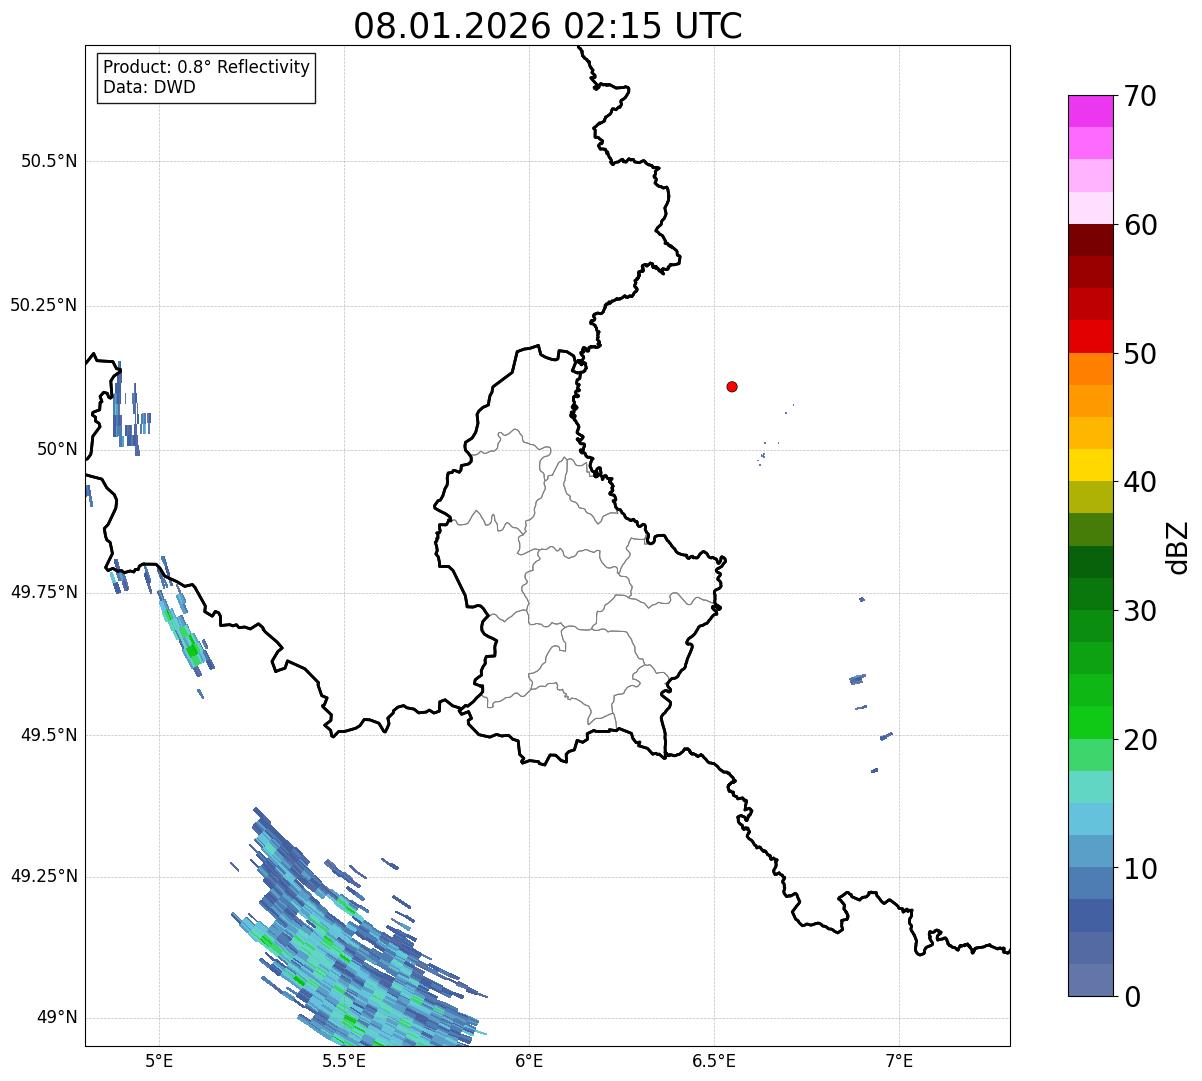Pick the magenta top colorbar swatch
The width and height of the screenshot is (1202, 1081).
(1090, 111)
